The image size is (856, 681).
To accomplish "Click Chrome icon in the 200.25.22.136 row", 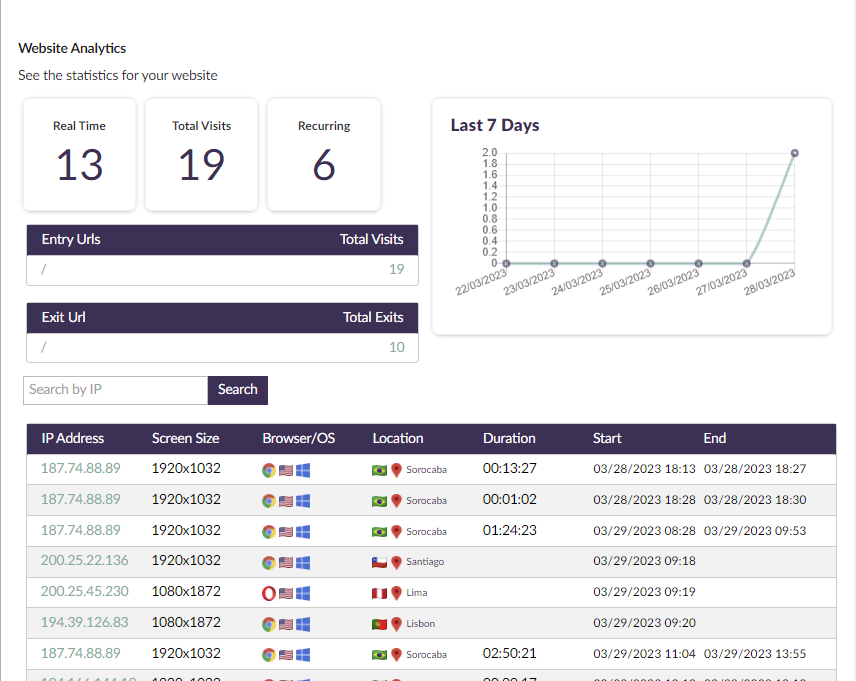I will 269,562.
